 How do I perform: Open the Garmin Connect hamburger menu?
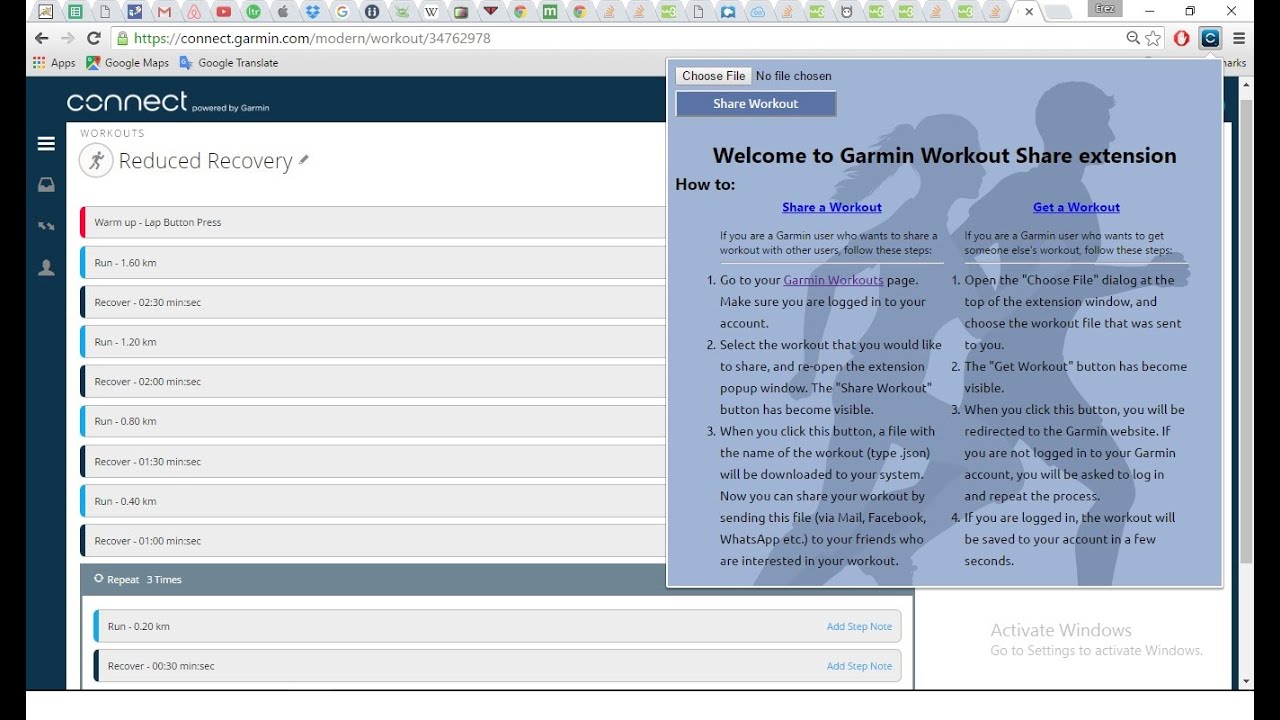pos(46,144)
